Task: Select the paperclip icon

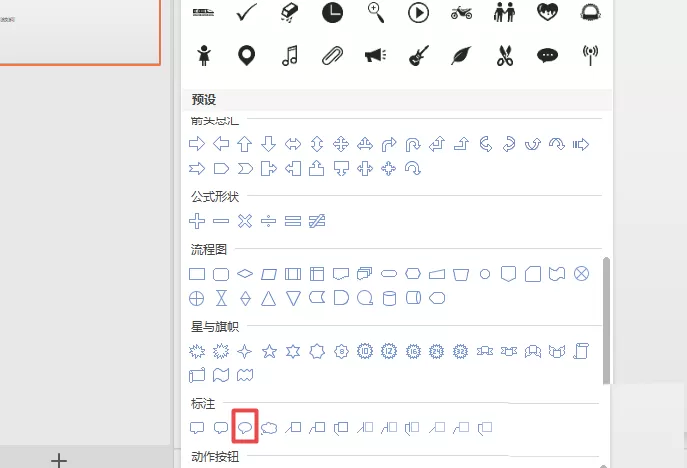Action: tap(333, 56)
